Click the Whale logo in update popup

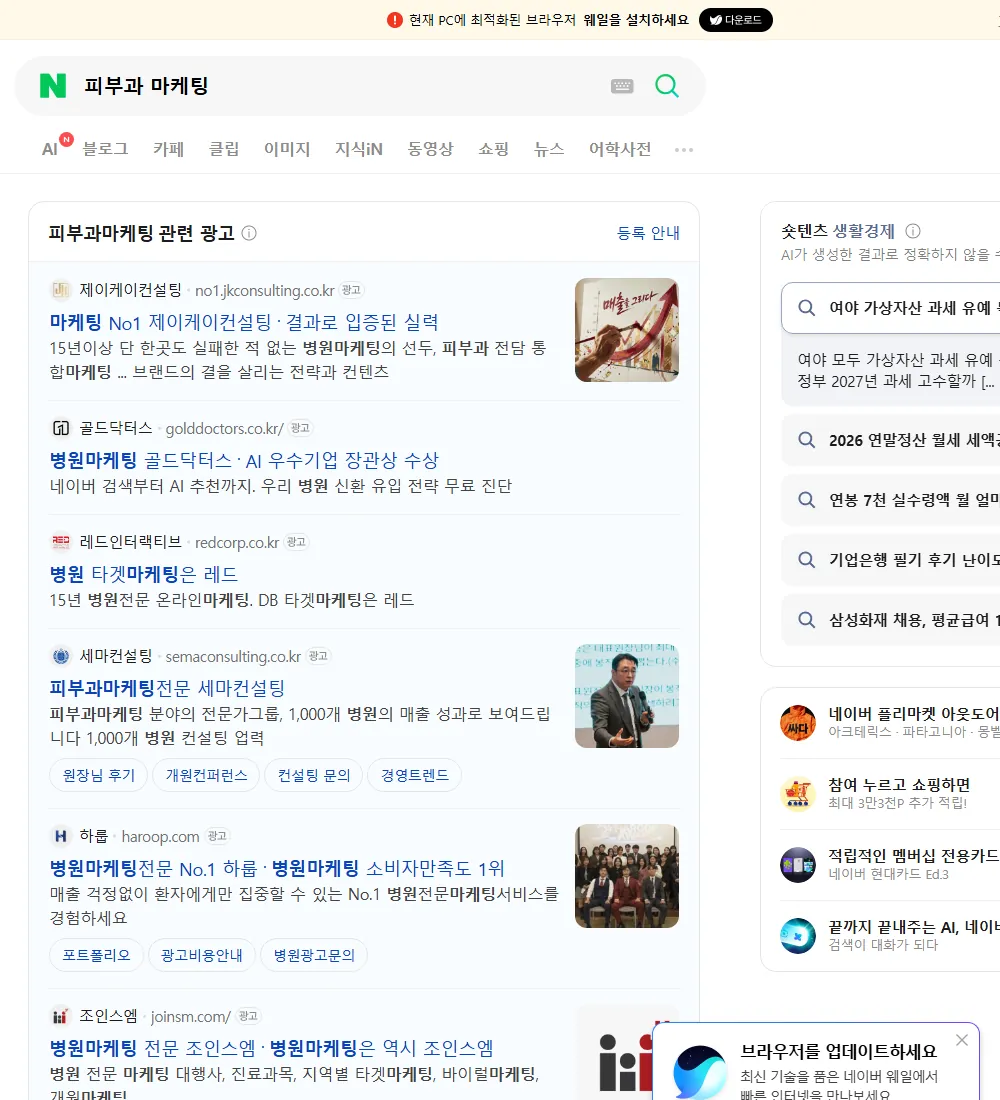click(x=700, y=1073)
